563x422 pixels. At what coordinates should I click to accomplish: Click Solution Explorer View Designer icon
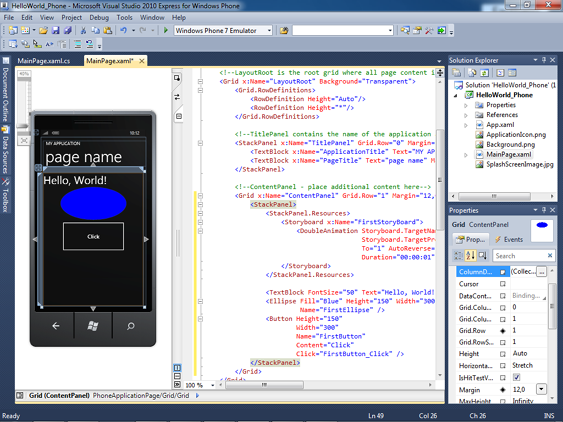pos(512,73)
